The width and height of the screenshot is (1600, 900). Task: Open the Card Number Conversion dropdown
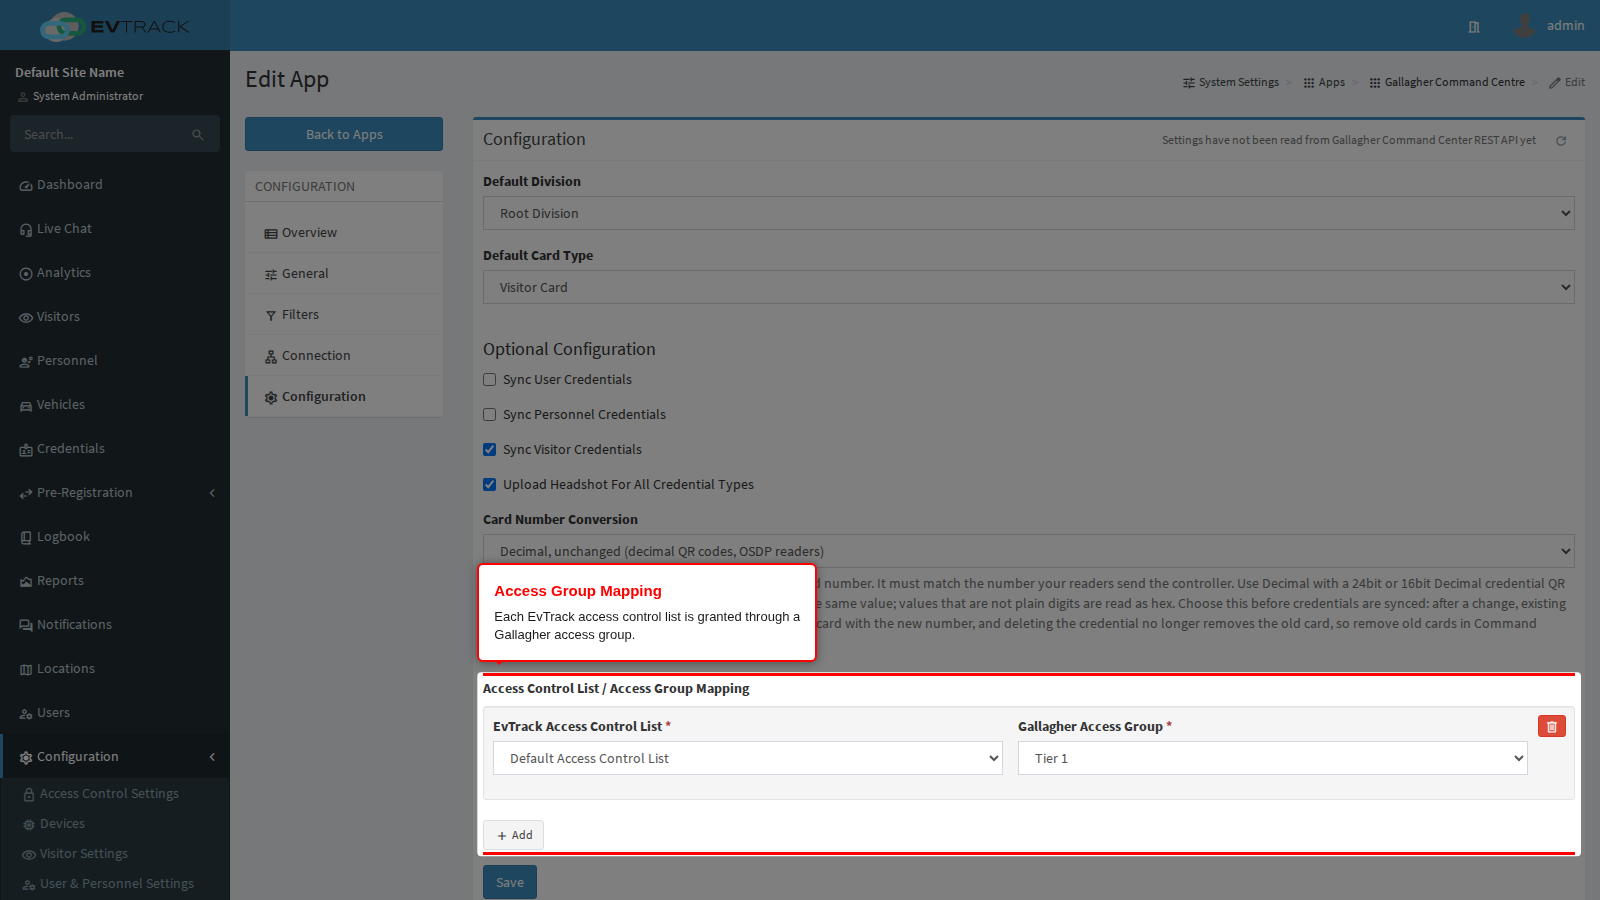(x=1029, y=551)
